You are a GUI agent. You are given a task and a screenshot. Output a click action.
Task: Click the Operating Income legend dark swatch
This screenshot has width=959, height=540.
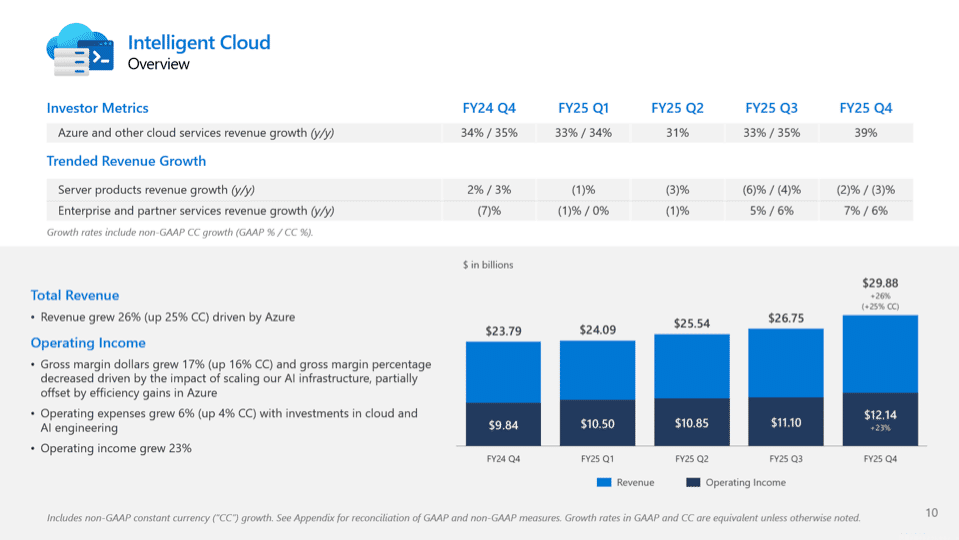(693, 483)
